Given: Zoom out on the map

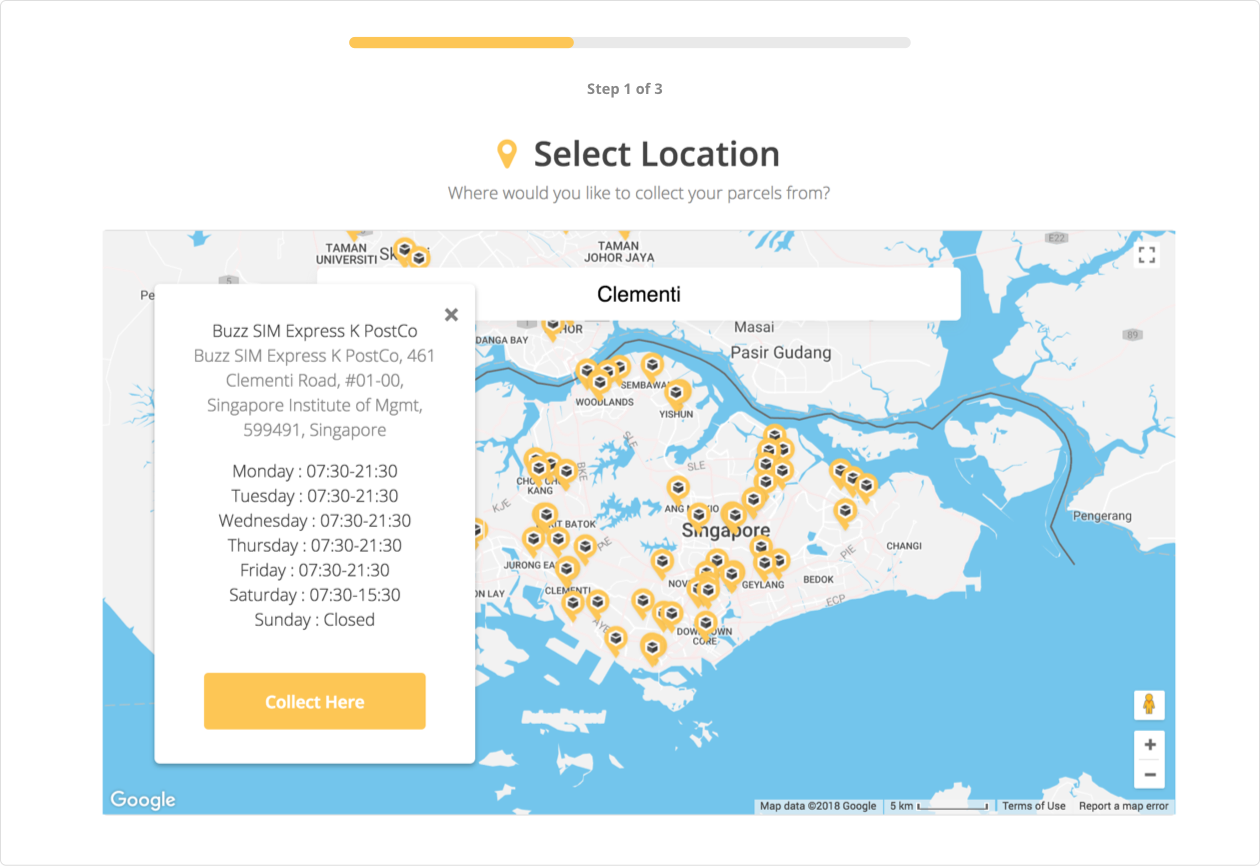Looking at the screenshot, I should pos(1150,774).
